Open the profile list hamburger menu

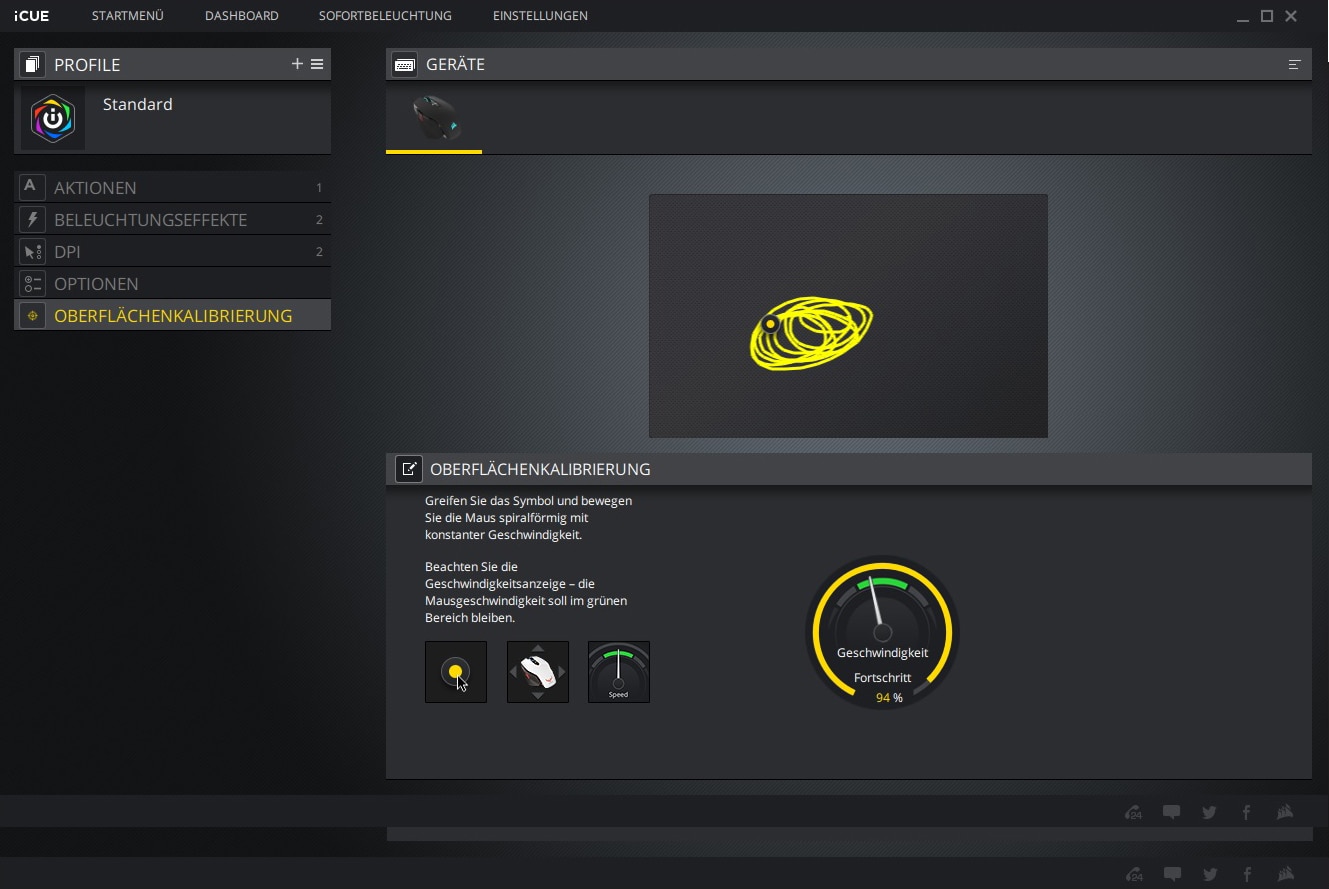(x=317, y=64)
